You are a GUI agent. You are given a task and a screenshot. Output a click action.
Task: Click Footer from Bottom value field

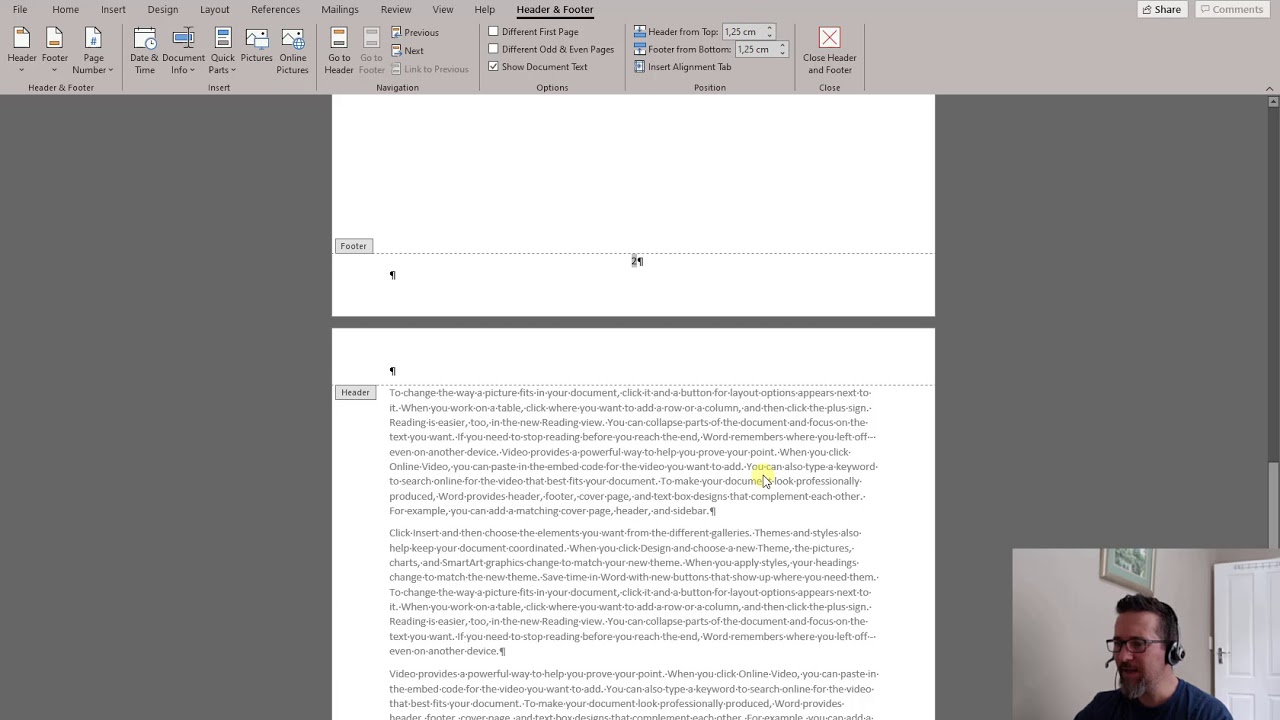(756, 49)
